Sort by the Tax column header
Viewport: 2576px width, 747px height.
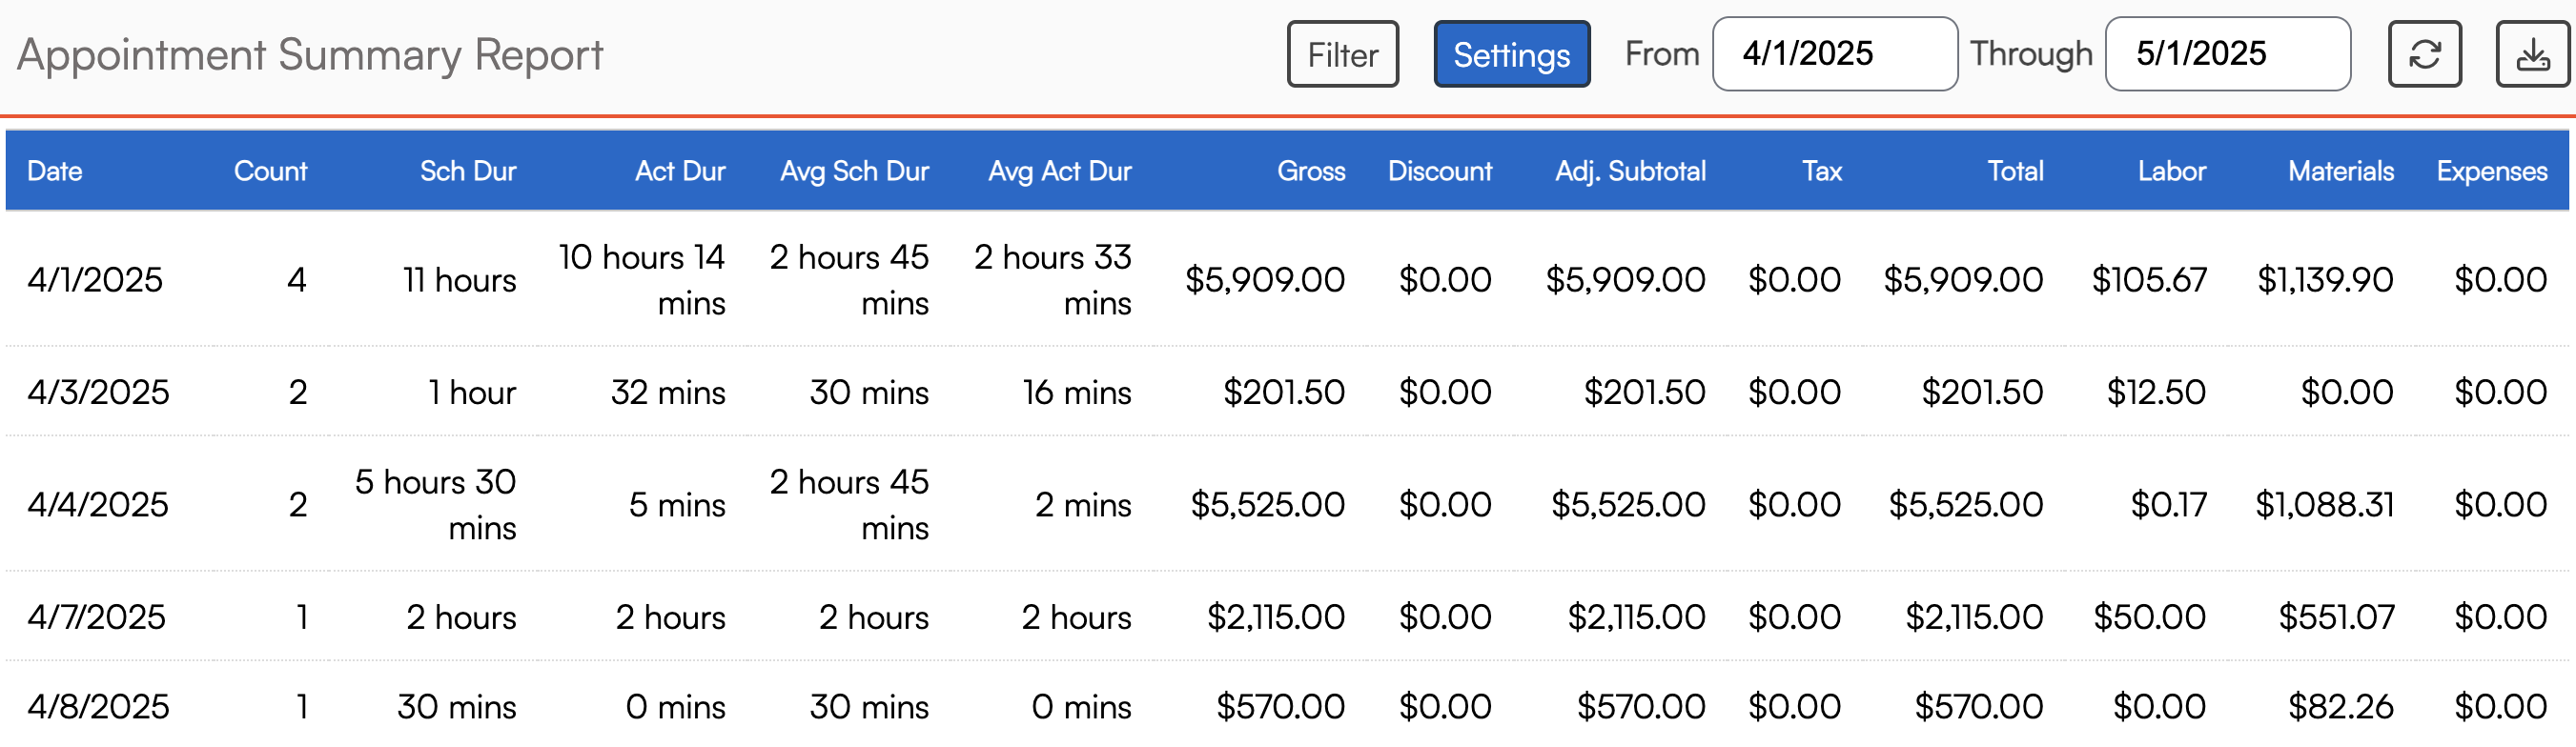pyautogui.click(x=1821, y=171)
